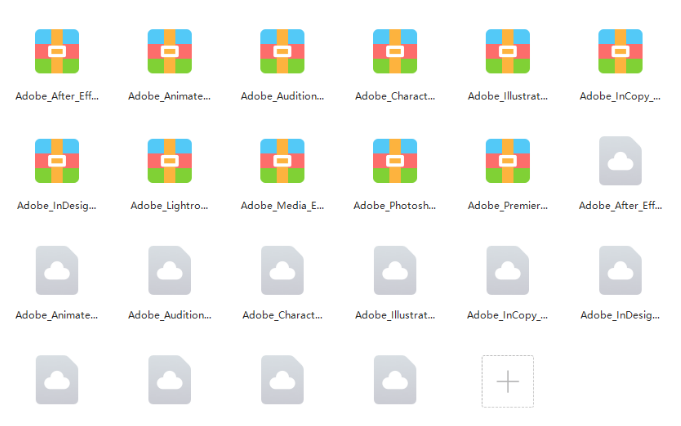Select the Adobe_Illustrat... archive icon
Screen dimensions: 681x426
point(508,51)
